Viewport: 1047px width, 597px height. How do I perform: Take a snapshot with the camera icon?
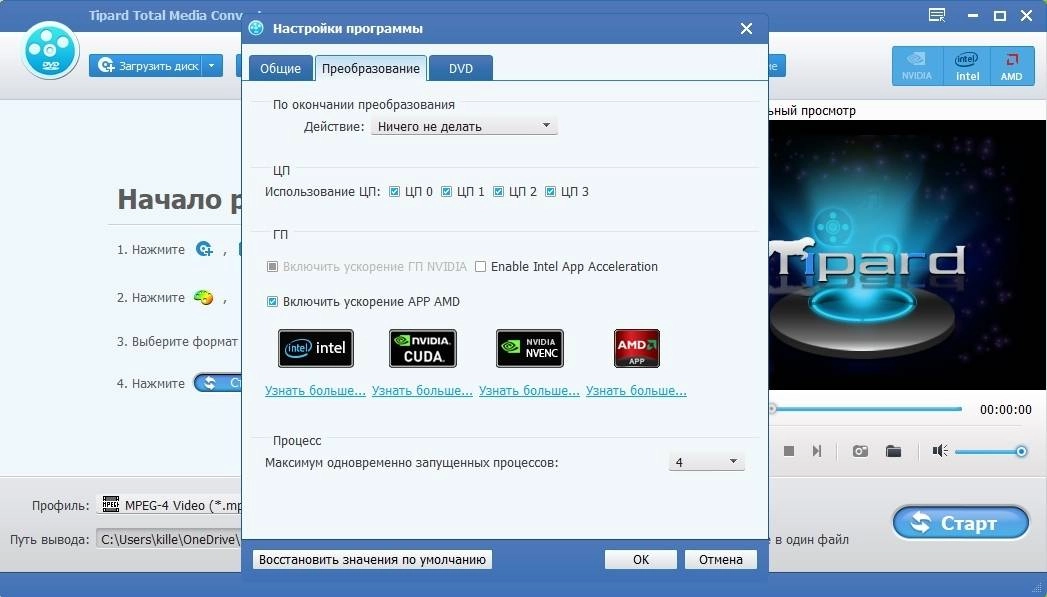point(860,451)
